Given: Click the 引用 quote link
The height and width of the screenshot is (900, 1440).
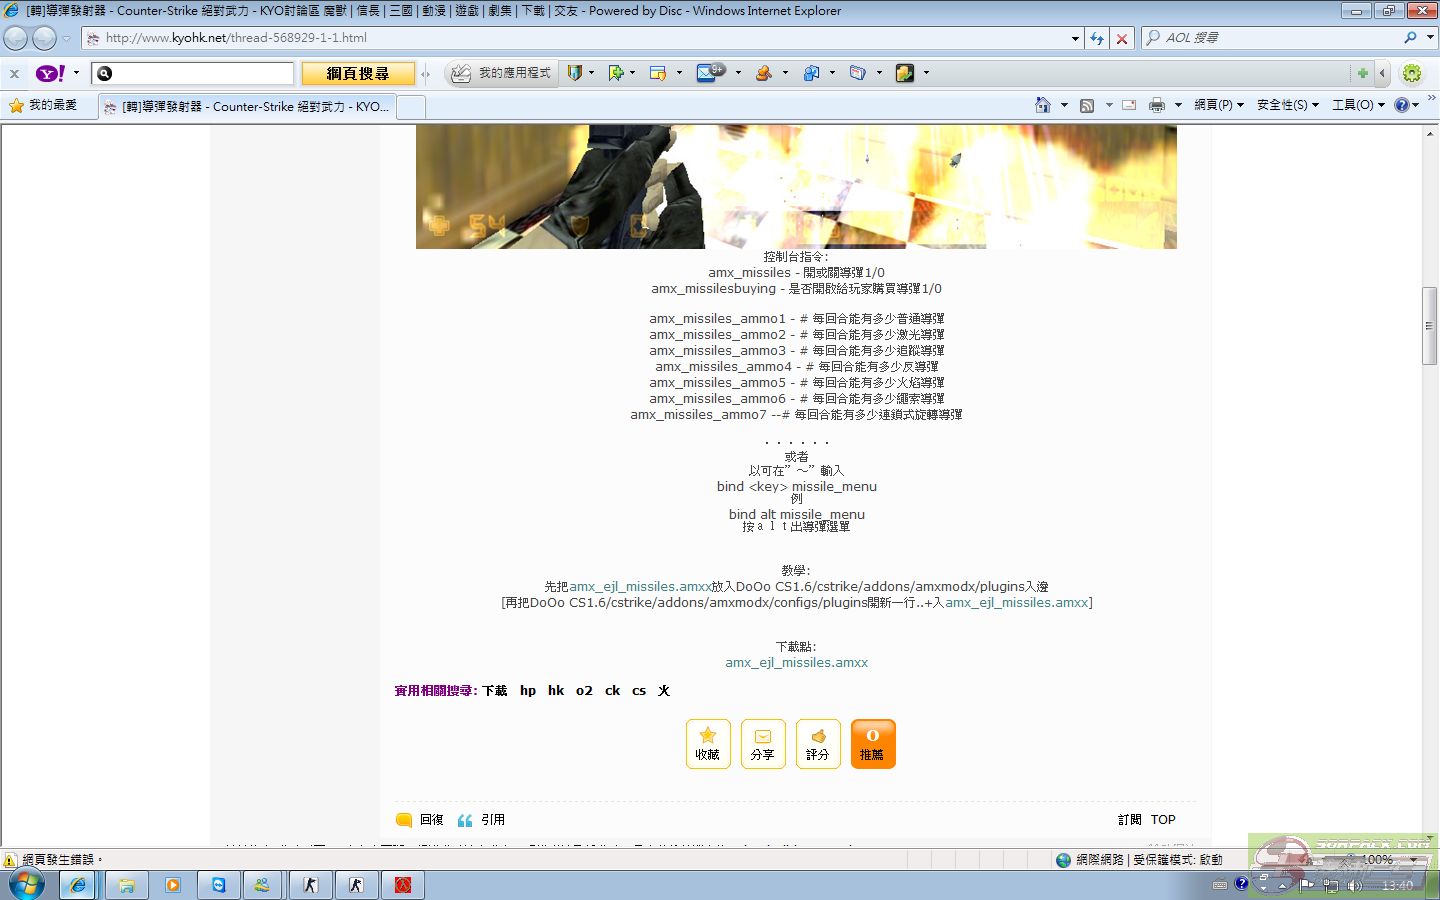Looking at the screenshot, I should (x=492, y=820).
